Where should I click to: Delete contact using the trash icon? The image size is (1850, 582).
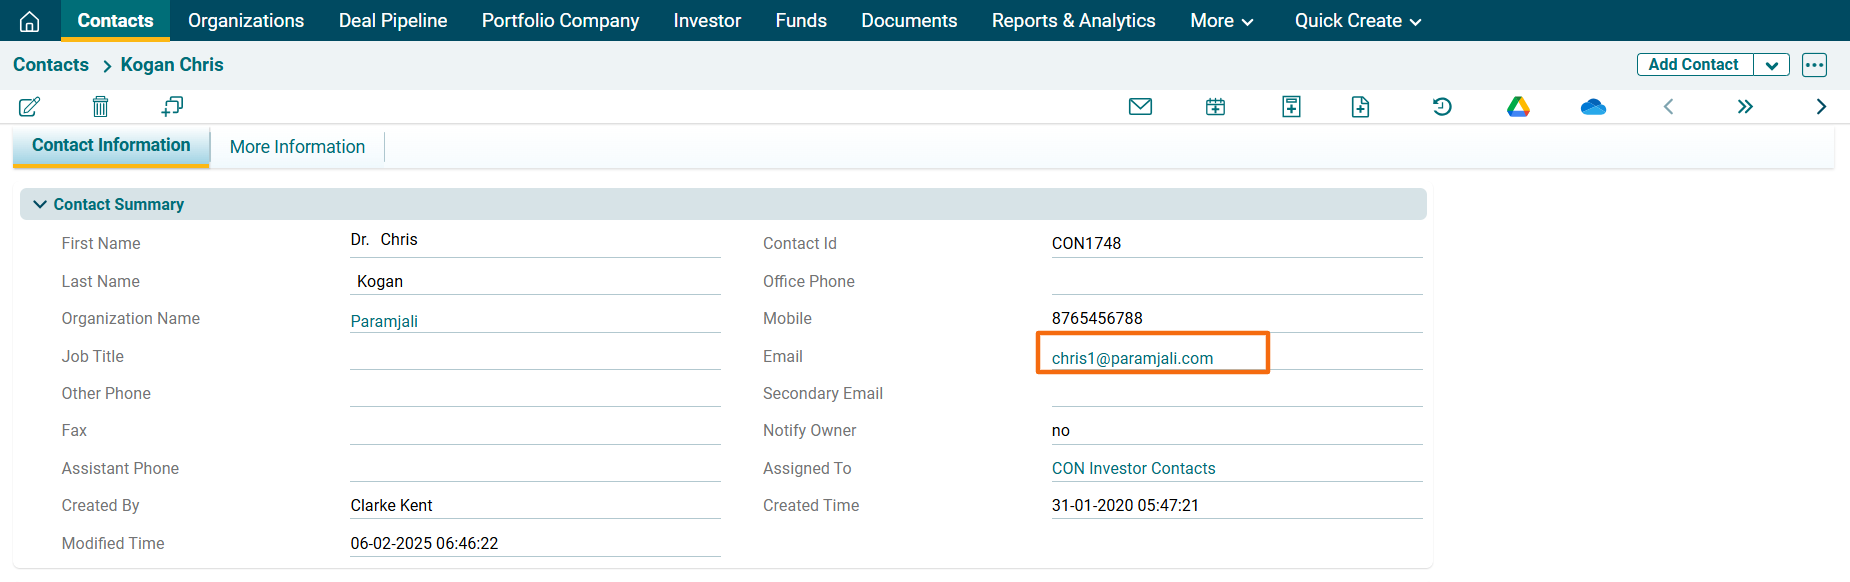tap(100, 107)
